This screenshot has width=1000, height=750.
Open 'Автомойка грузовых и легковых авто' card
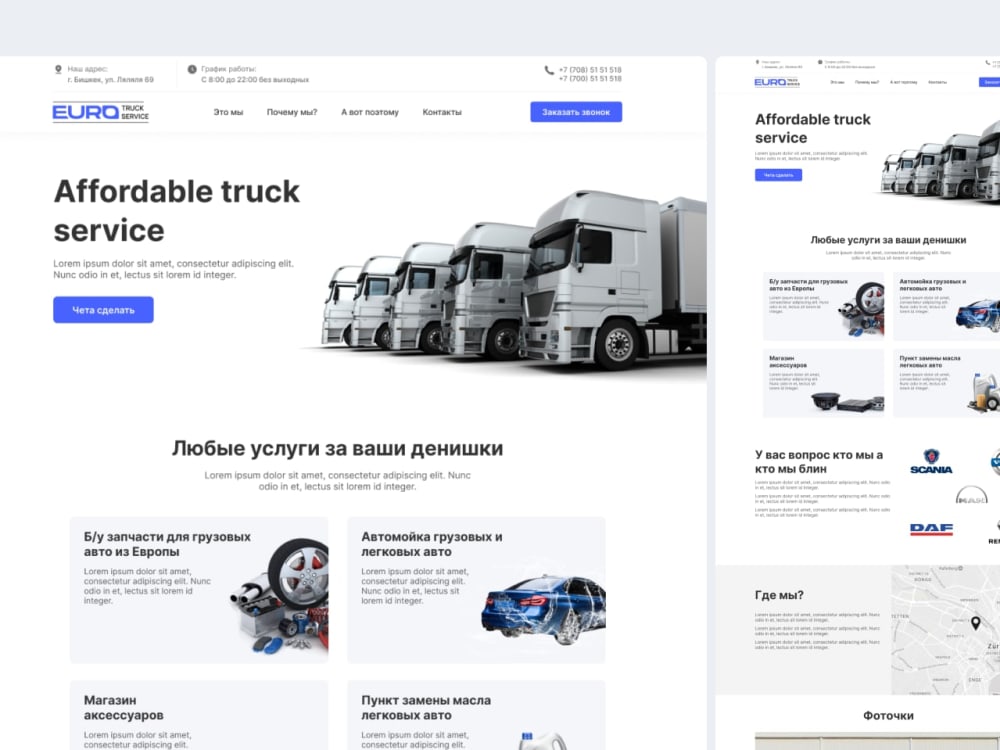476,590
